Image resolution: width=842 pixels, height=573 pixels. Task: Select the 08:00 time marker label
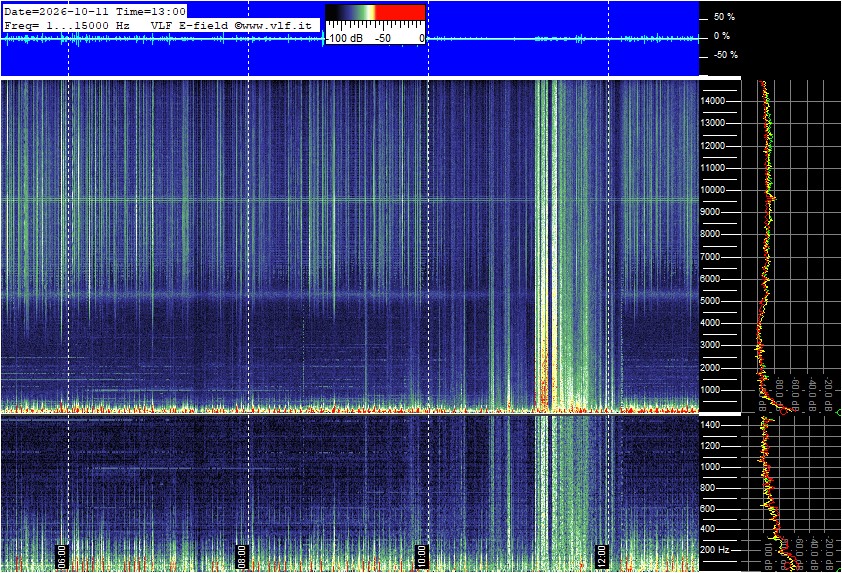pos(242,557)
